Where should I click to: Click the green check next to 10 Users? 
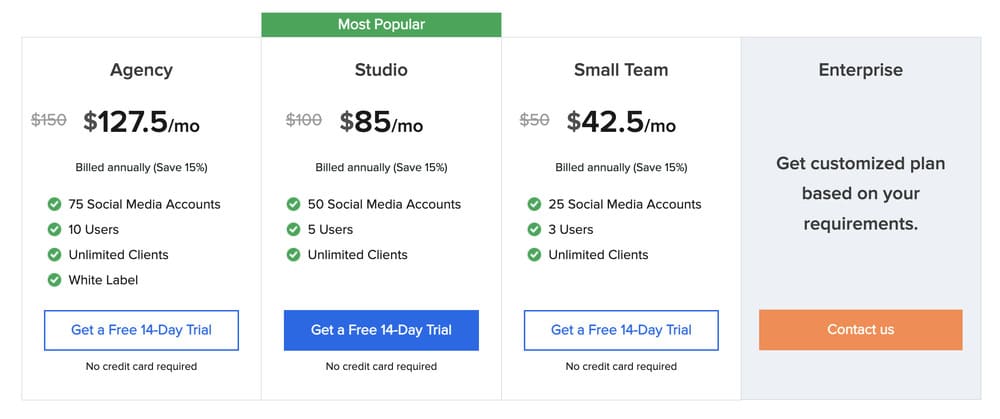coord(54,229)
